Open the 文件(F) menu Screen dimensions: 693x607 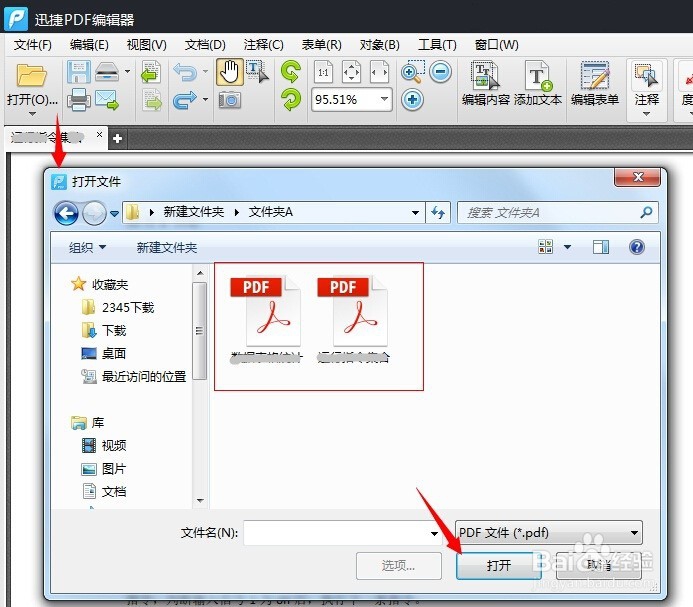click(32, 45)
